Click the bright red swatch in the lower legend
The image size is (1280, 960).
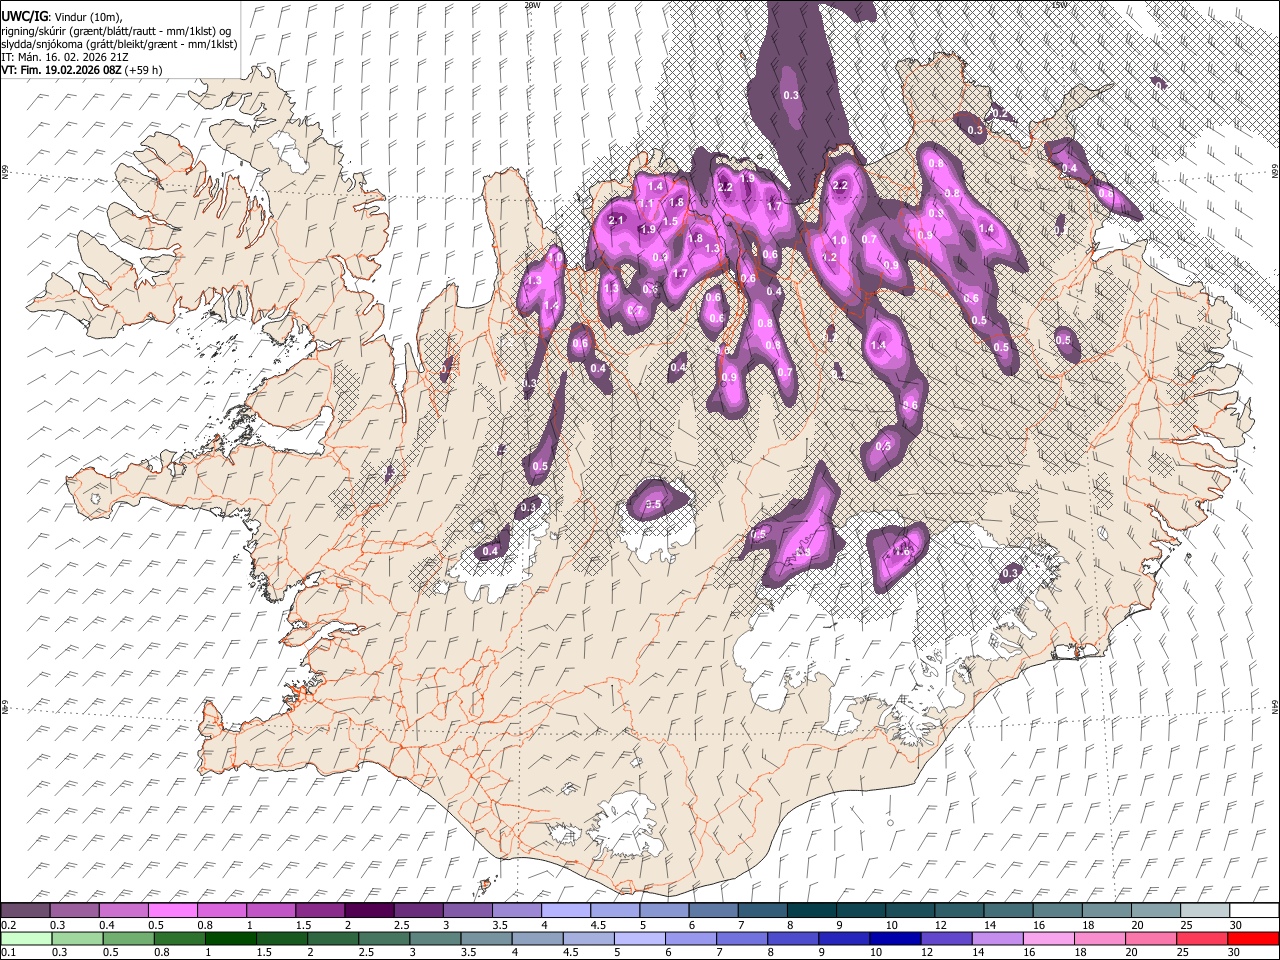[1251, 938]
